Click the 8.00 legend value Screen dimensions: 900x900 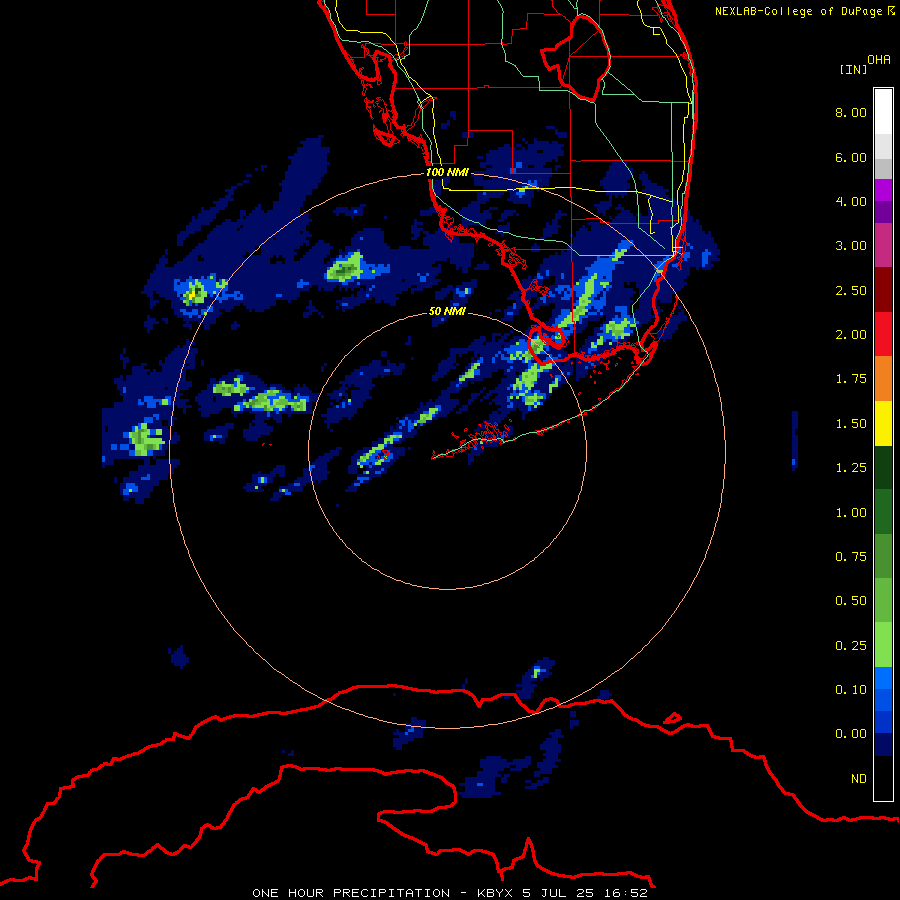coord(851,112)
